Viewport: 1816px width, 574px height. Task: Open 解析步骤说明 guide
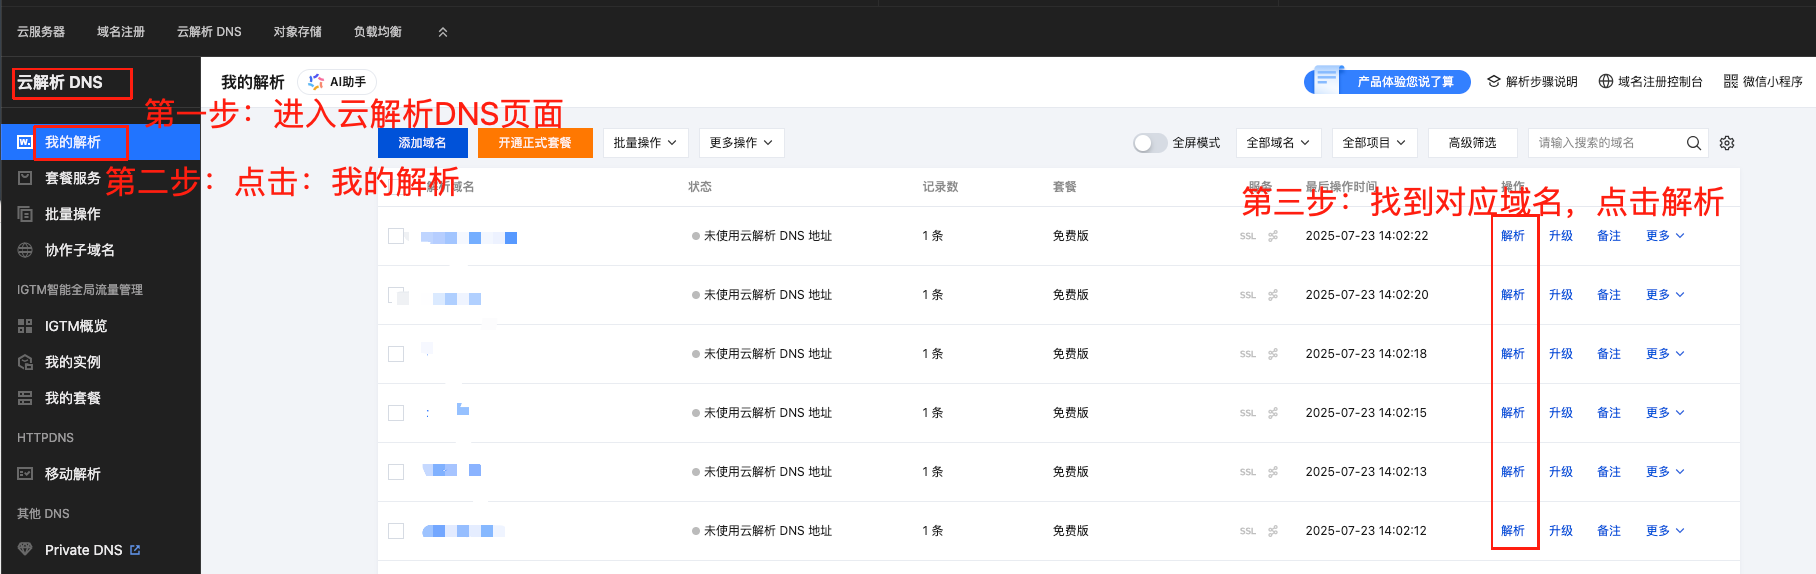tap(1532, 82)
